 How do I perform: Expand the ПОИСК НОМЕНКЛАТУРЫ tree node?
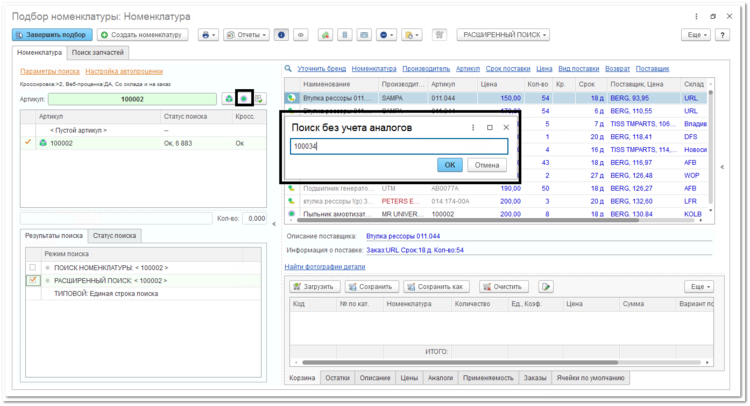(x=48, y=268)
